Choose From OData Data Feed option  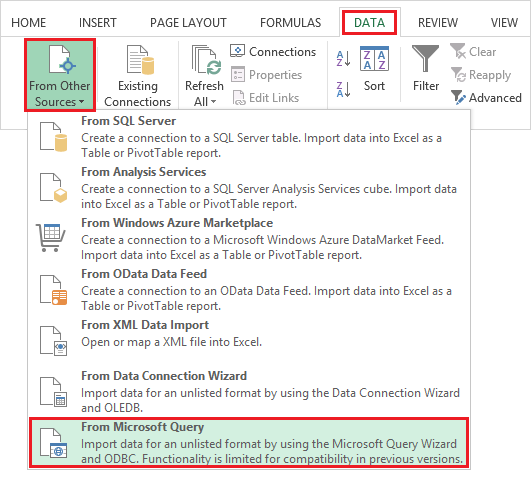pyautogui.click(x=249, y=289)
